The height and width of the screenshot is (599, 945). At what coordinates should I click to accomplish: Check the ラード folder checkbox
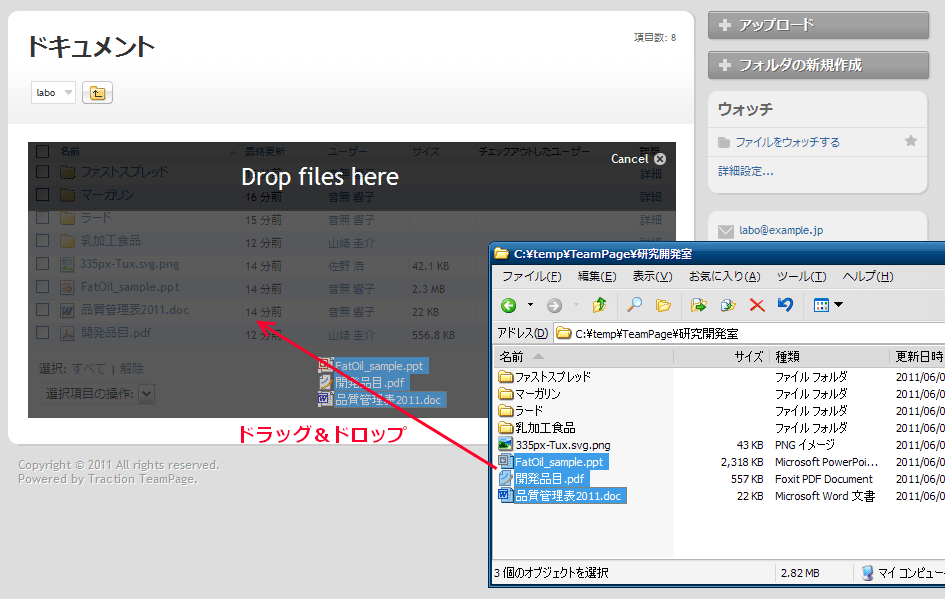[x=42, y=218]
